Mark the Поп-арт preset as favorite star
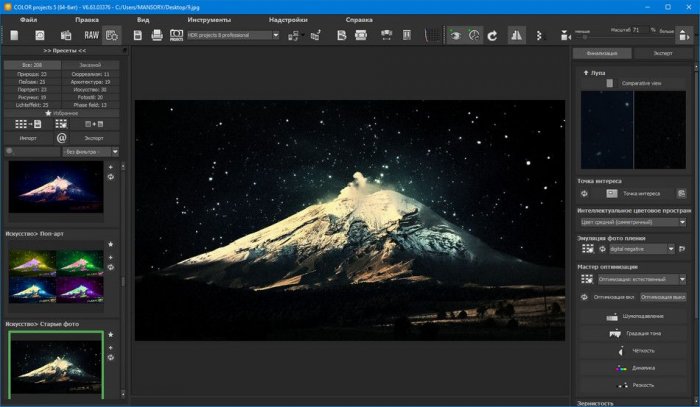 [110, 244]
